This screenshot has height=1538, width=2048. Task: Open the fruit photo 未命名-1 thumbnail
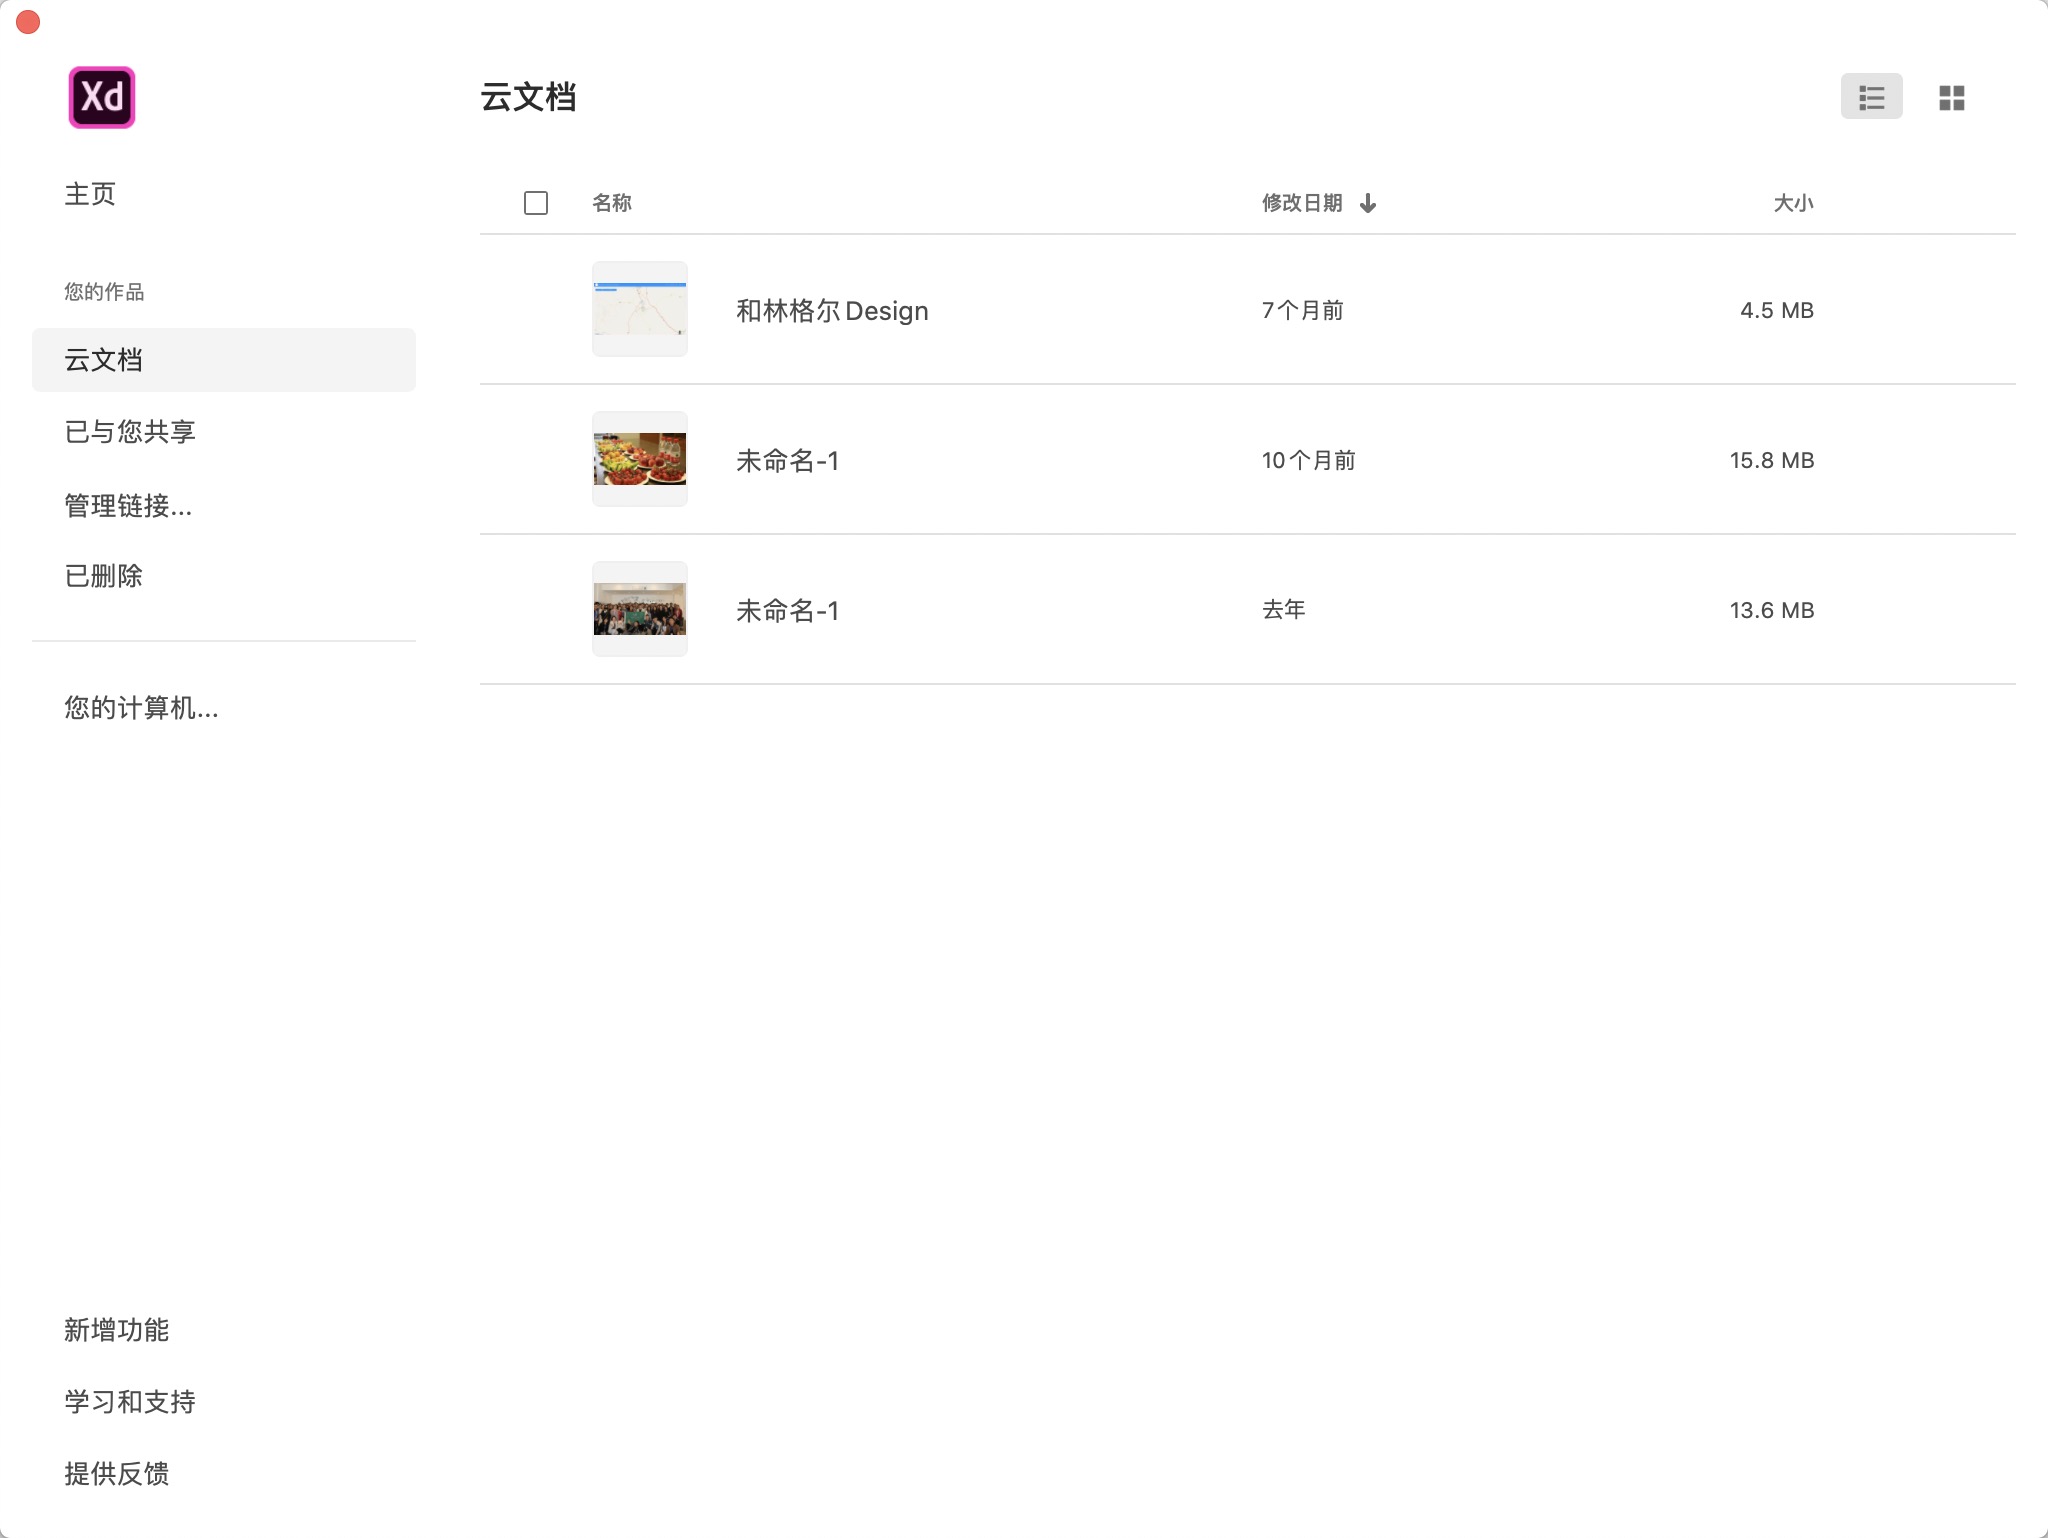click(640, 460)
